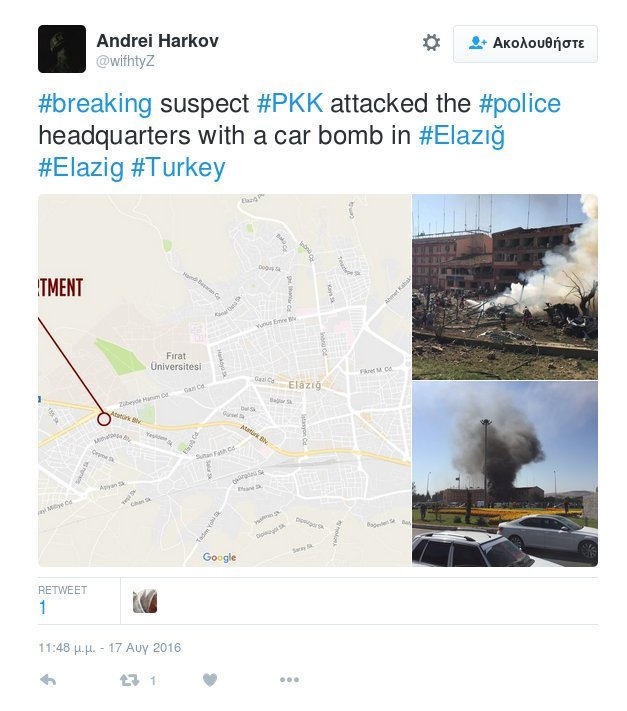Click the Ακολουθήστε follow button

(x=525, y=44)
